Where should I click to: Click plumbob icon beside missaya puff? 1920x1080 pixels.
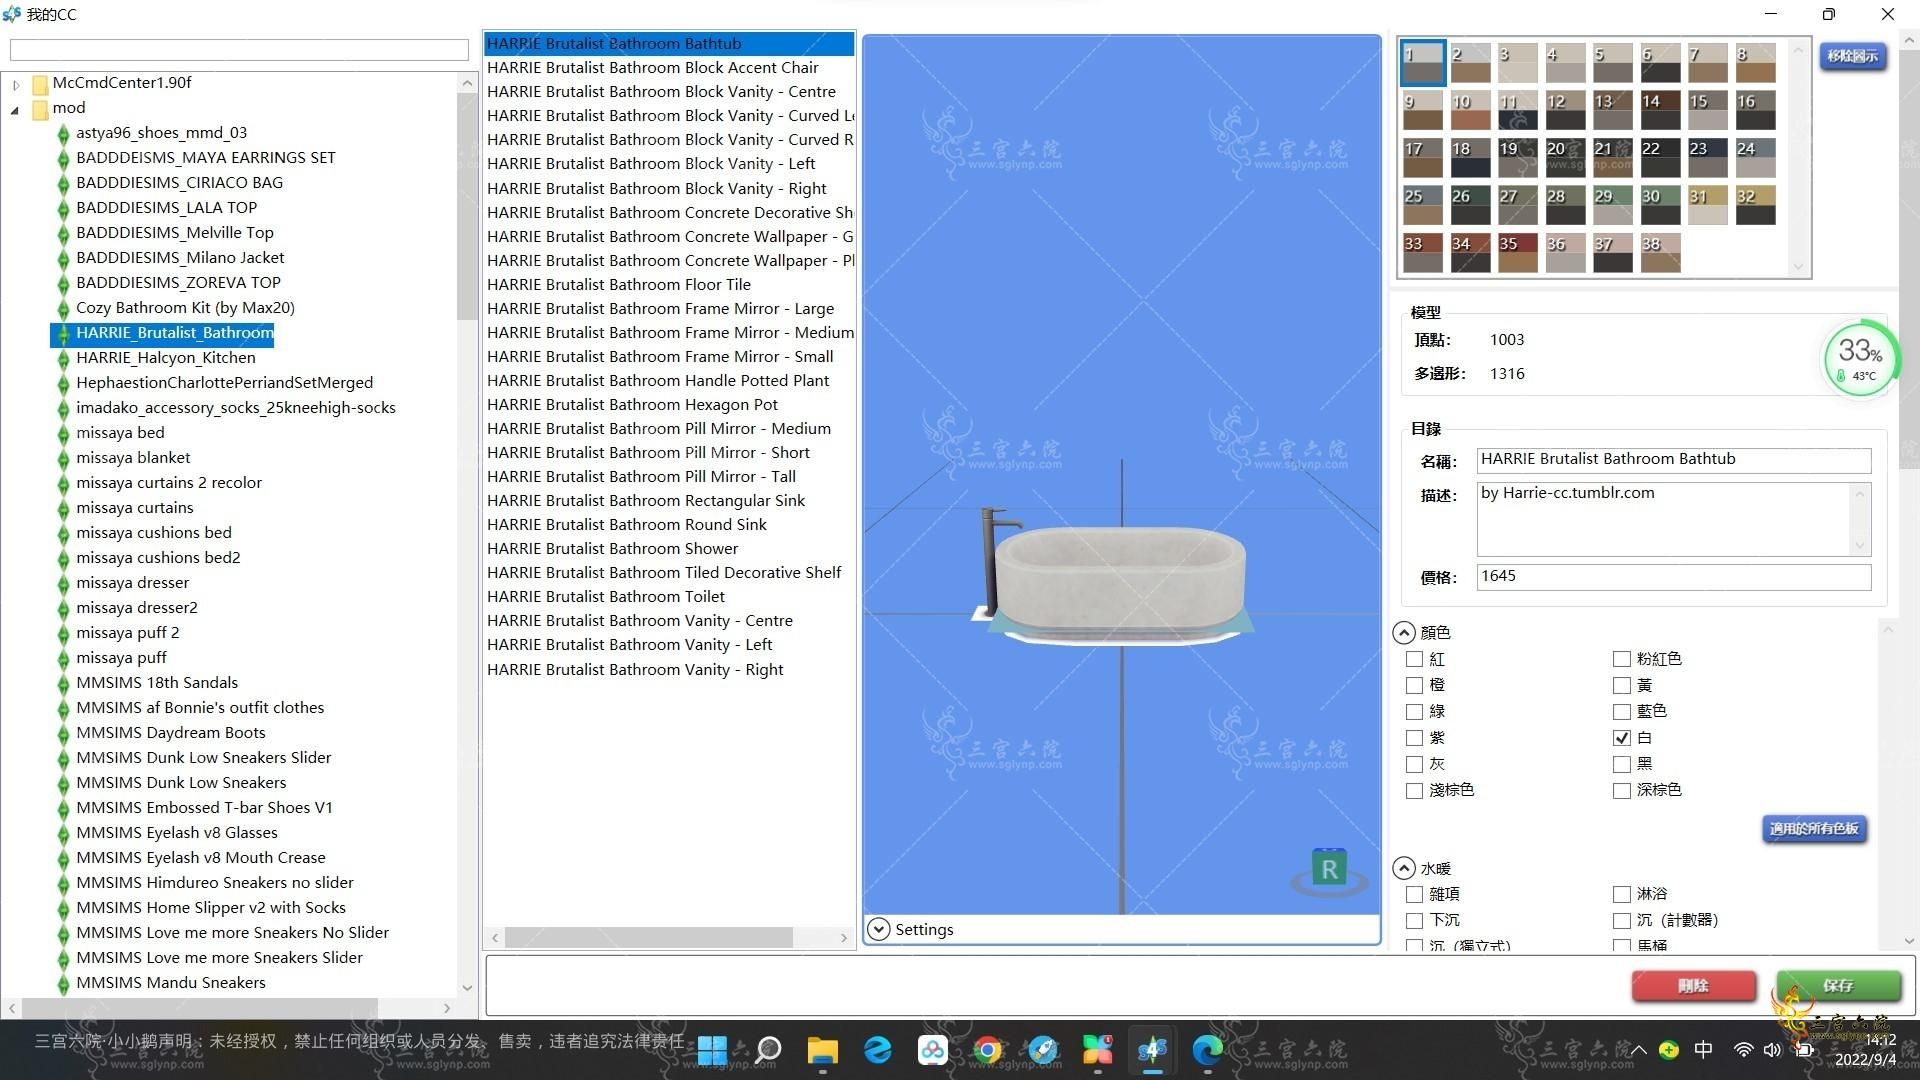pyautogui.click(x=63, y=658)
